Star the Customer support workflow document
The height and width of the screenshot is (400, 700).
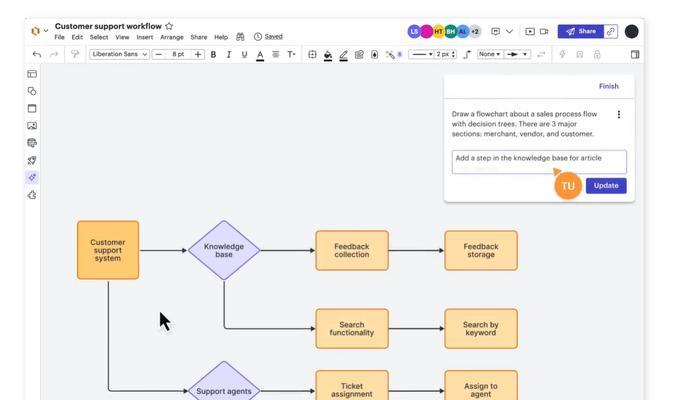click(x=169, y=26)
